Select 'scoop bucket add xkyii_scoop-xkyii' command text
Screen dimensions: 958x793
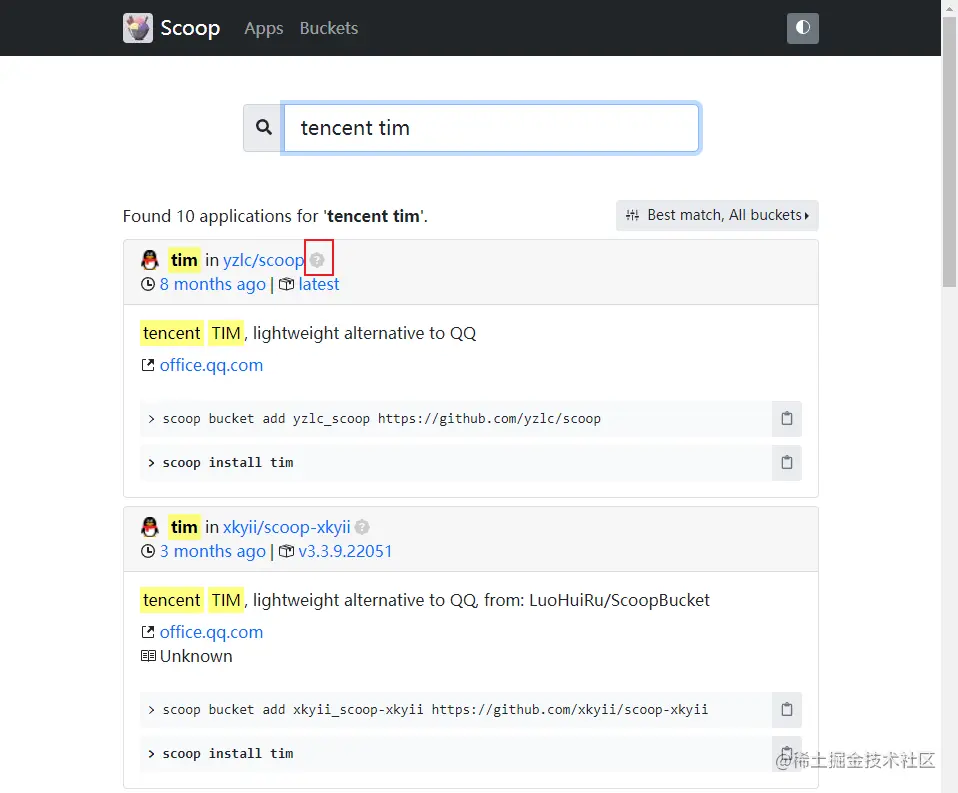point(435,709)
